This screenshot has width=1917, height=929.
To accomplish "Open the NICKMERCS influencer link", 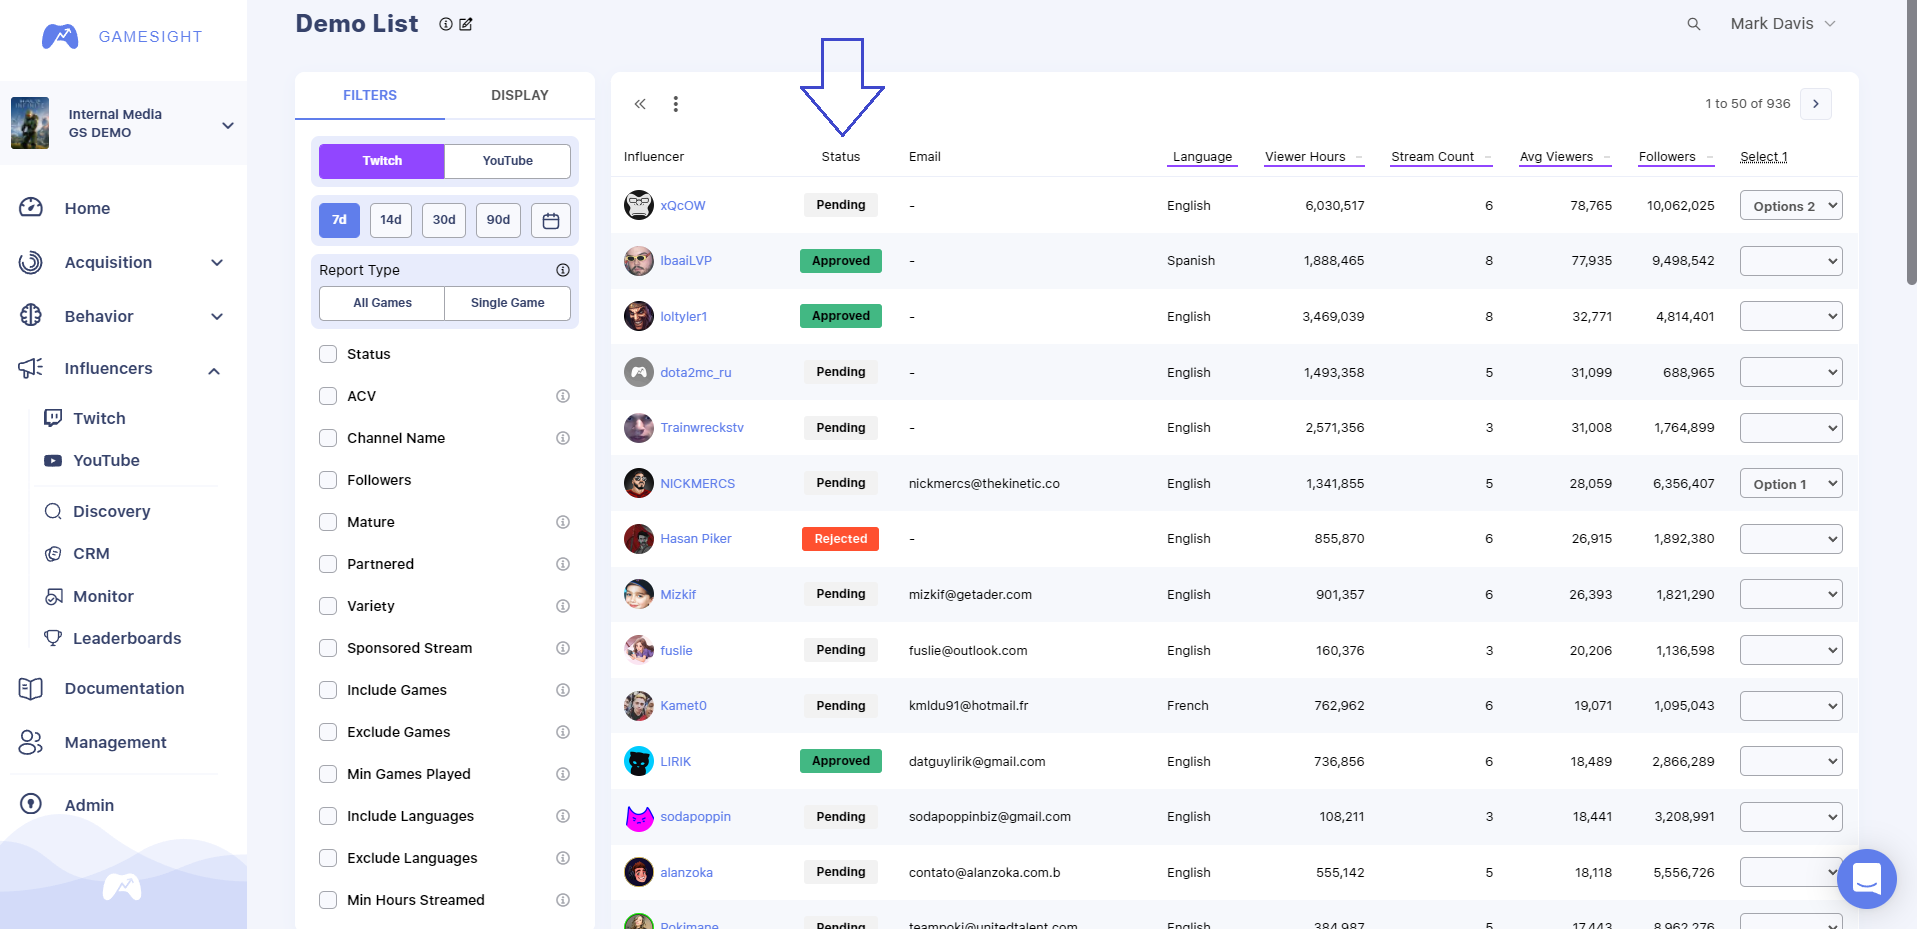I will pos(698,484).
